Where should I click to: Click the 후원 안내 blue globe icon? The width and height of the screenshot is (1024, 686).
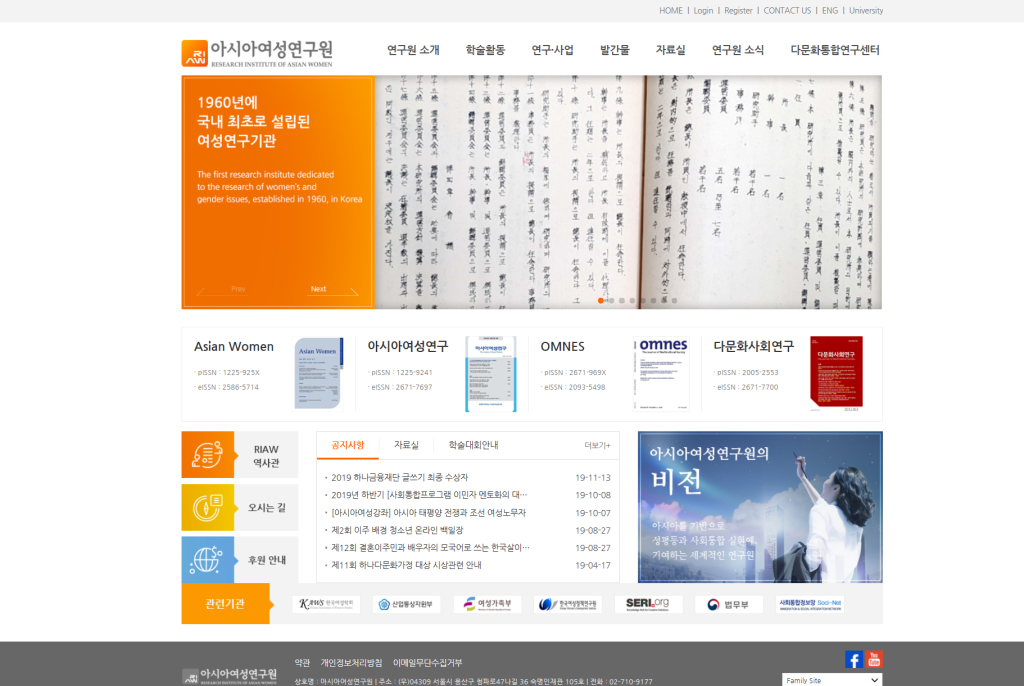pyautogui.click(x=207, y=559)
